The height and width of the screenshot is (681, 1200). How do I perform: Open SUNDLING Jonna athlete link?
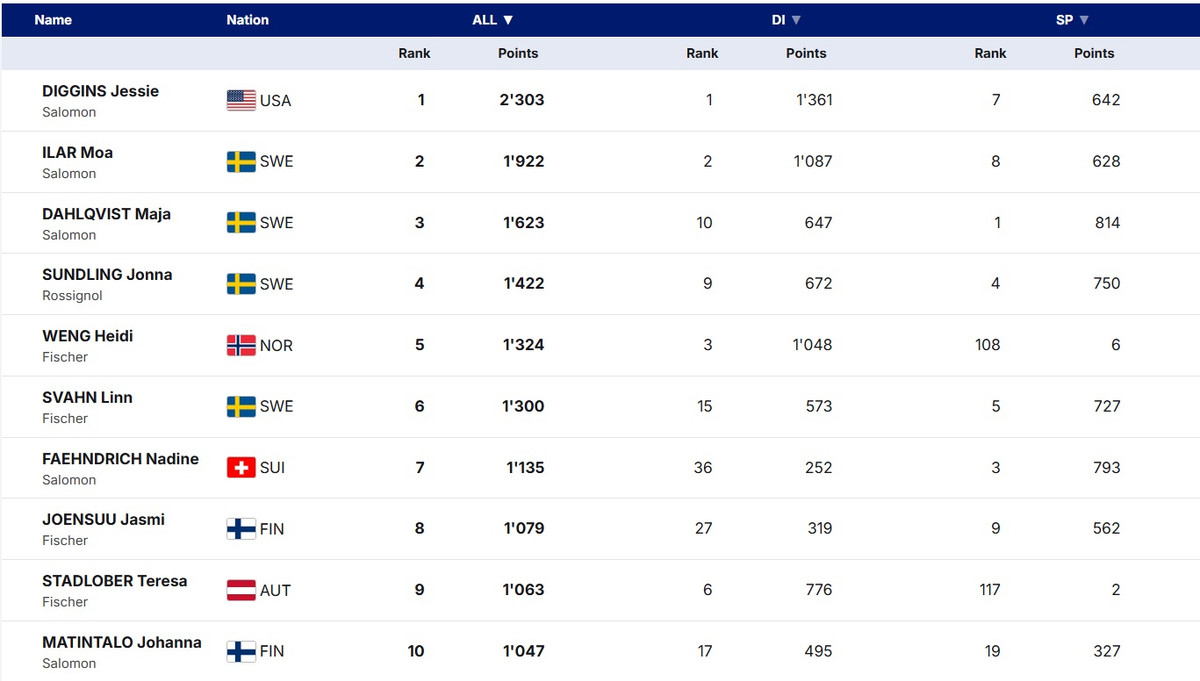click(x=107, y=275)
